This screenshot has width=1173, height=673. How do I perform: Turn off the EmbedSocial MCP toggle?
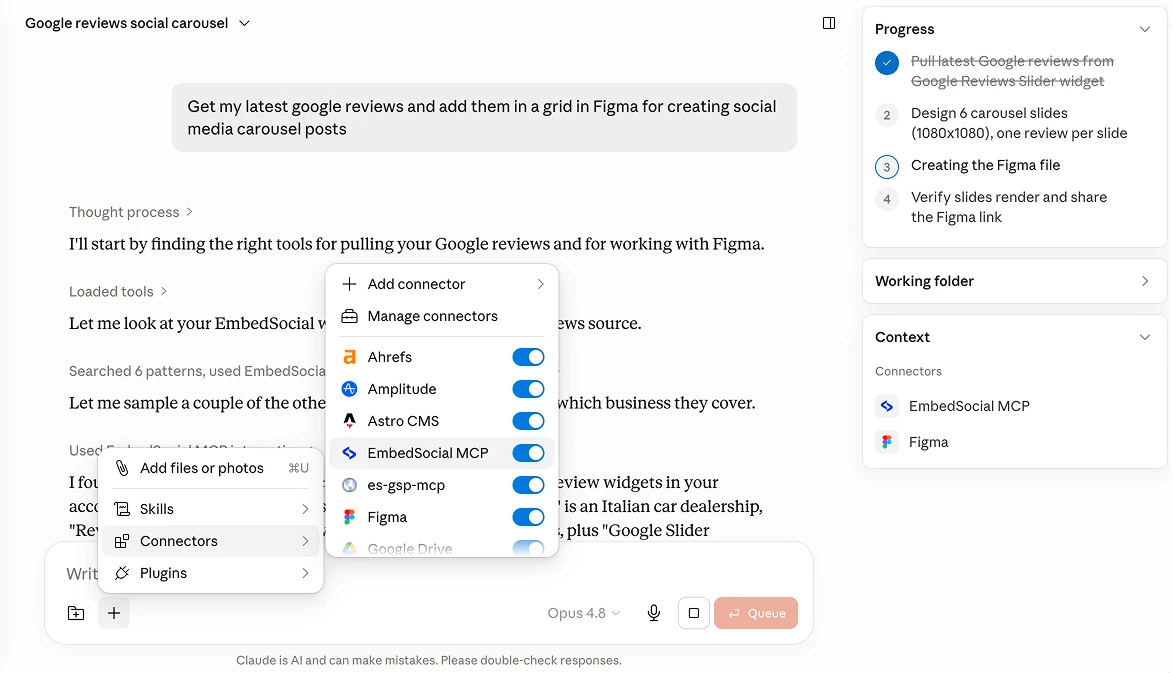pos(528,453)
